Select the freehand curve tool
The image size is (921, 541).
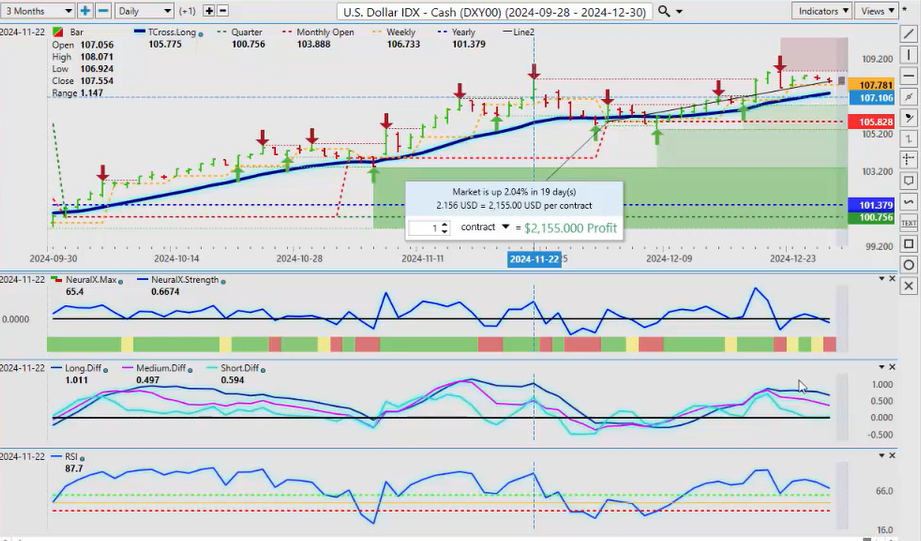pos(908,201)
